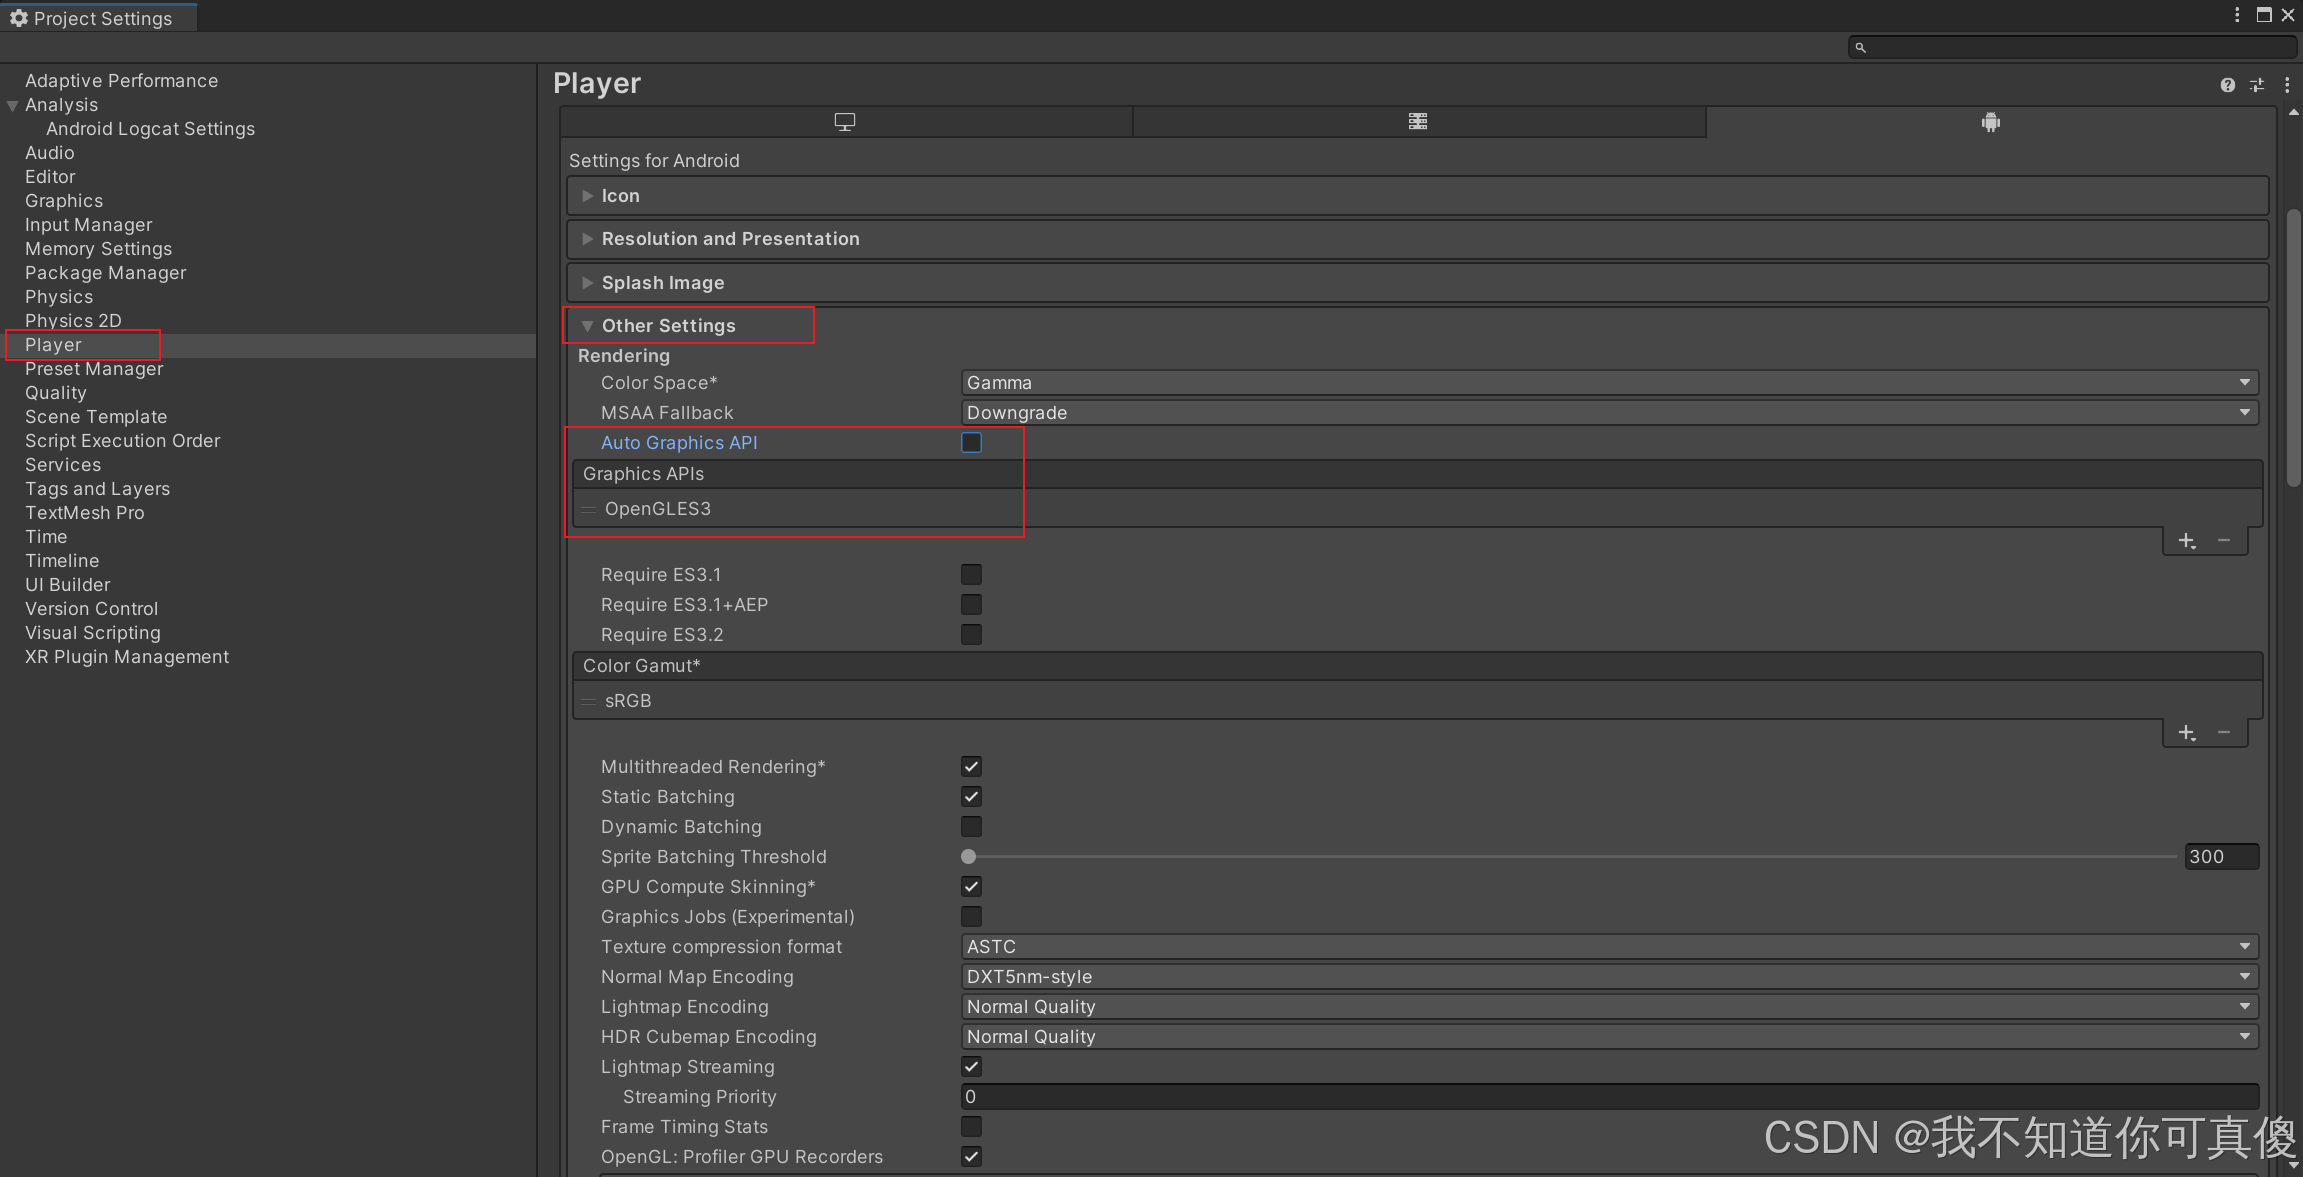Click the preset sliders icon next to help
2303x1177 pixels.
coord(2257,85)
